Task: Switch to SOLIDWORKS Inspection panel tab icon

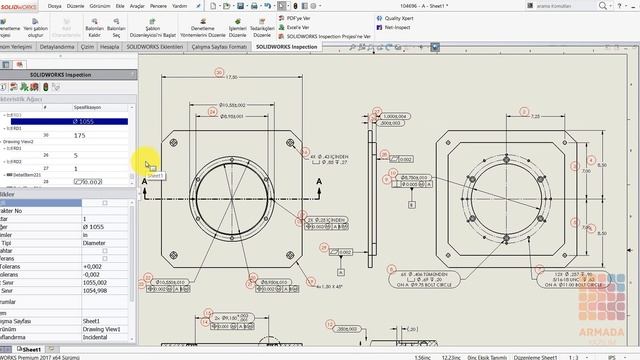Action: (x=19, y=64)
